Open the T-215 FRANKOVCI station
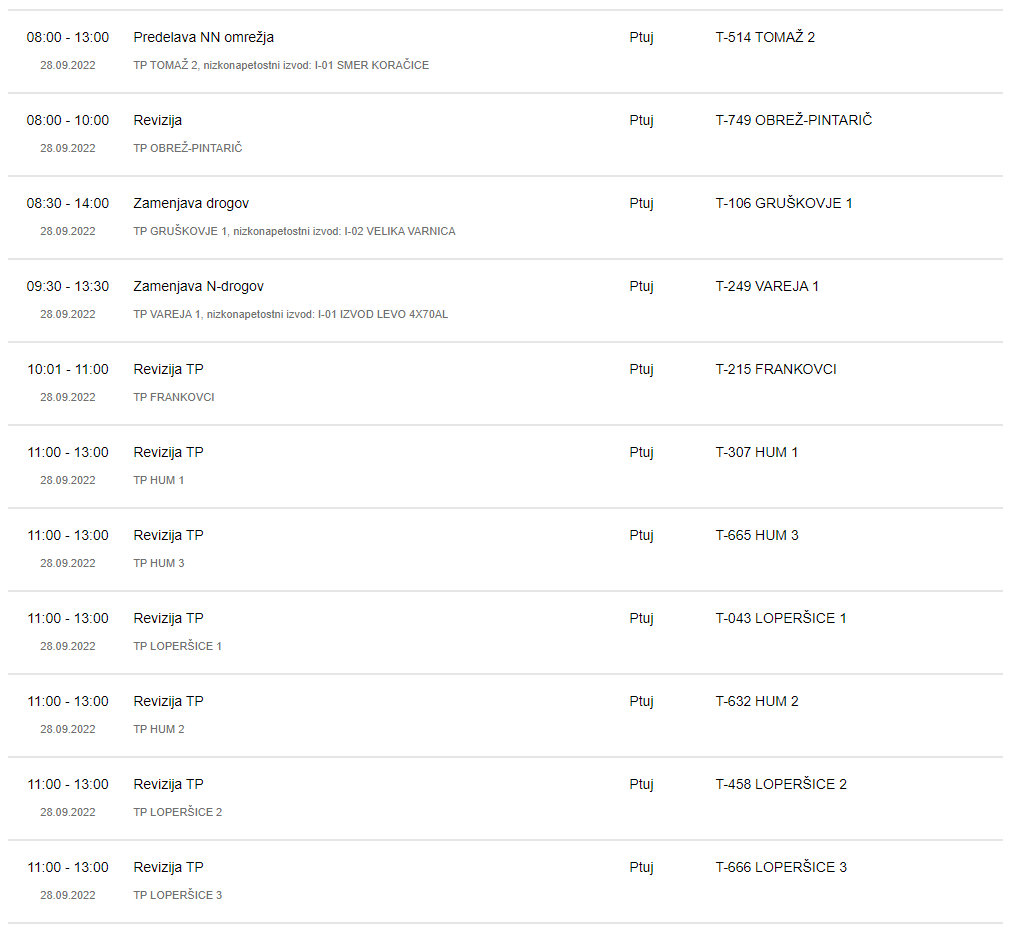The width and height of the screenshot is (1012, 930). tap(776, 370)
